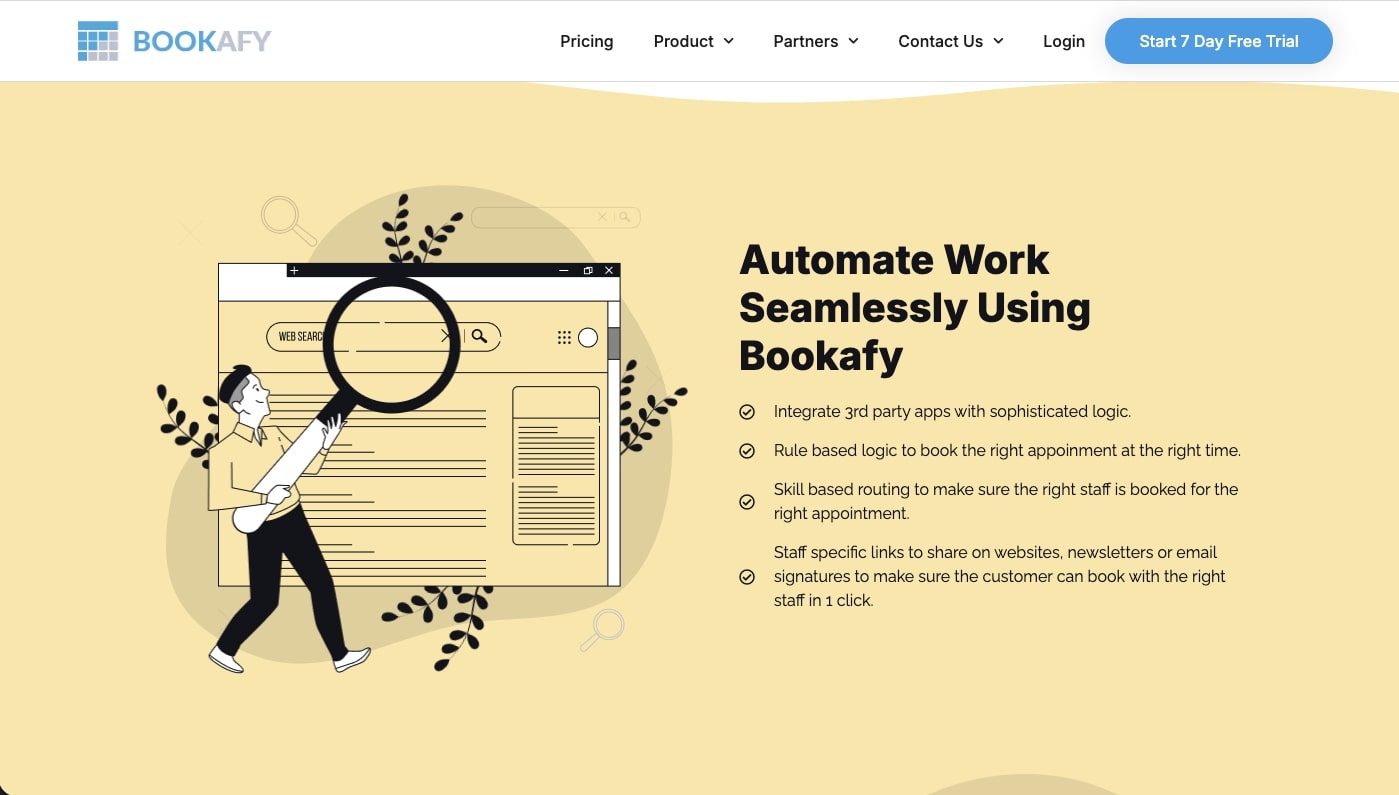Click the checkmark beside "Rule based logic" bullet
This screenshot has width=1399, height=795.
pyautogui.click(x=747, y=451)
